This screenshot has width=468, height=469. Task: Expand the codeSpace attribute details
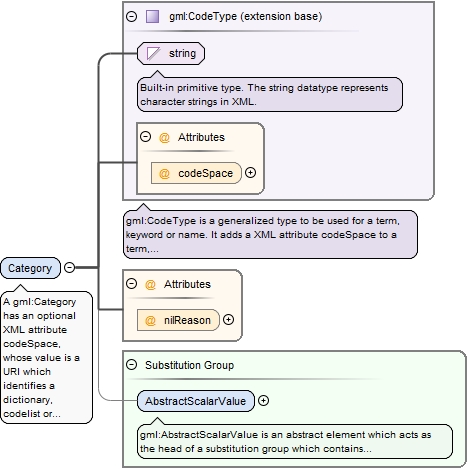[x=251, y=173]
